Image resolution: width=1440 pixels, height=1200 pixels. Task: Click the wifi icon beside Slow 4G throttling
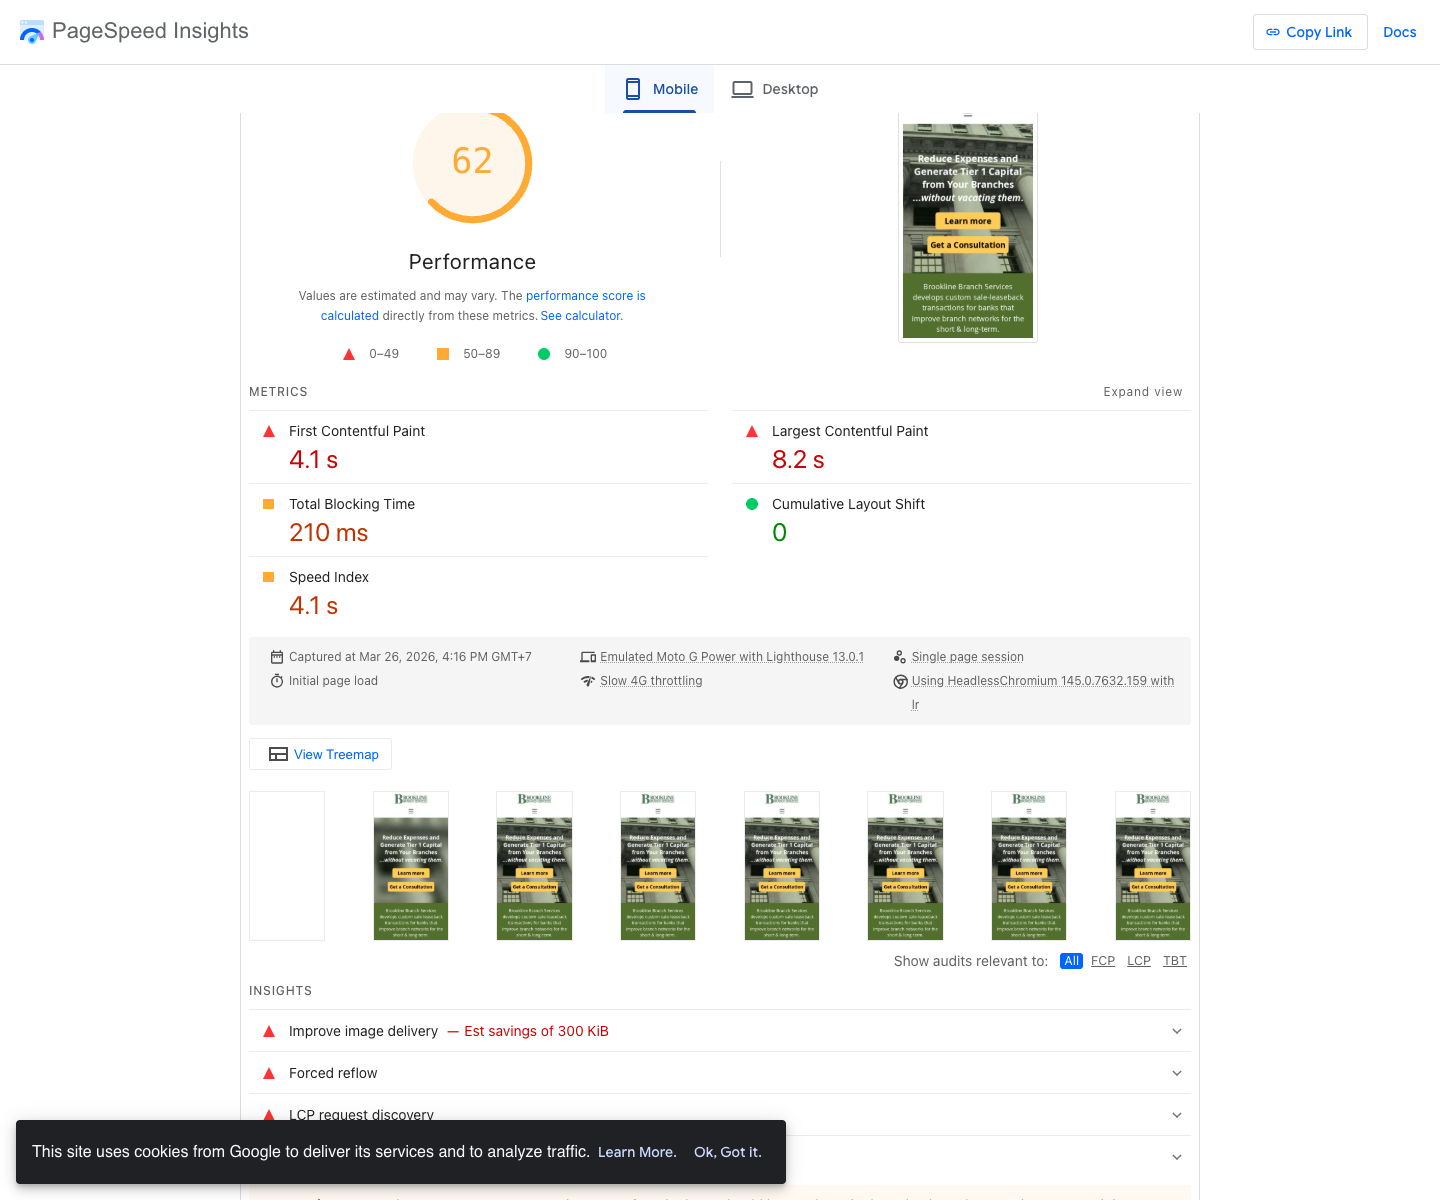pyautogui.click(x=589, y=681)
